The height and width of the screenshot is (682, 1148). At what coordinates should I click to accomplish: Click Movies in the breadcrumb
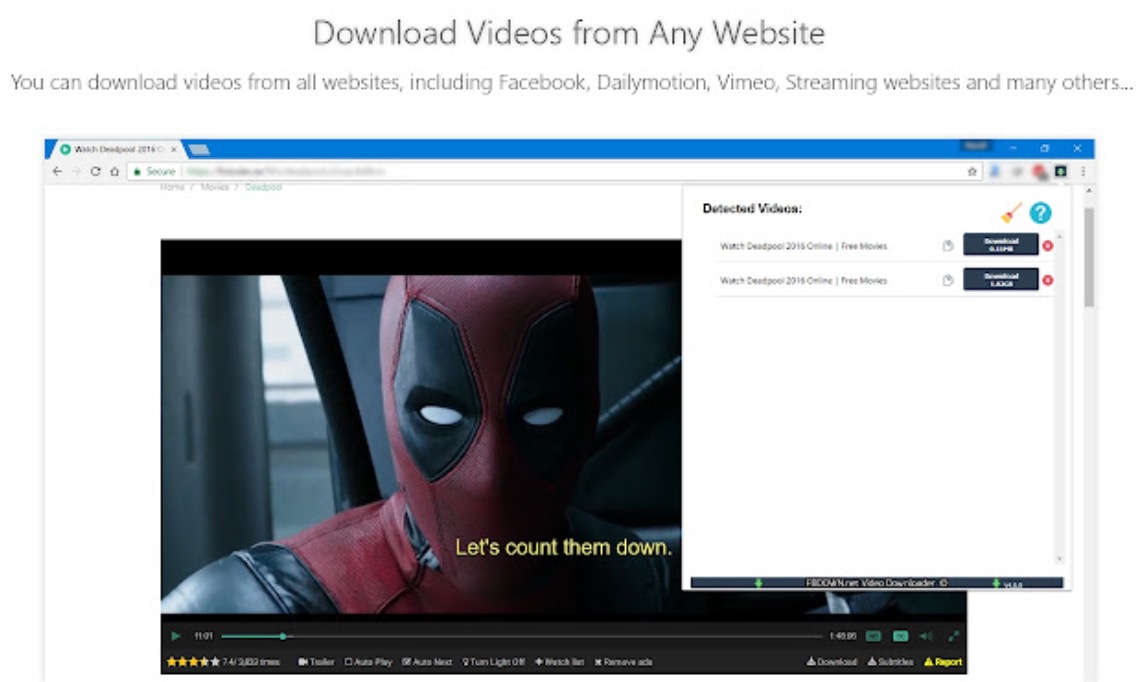point(215,187)
